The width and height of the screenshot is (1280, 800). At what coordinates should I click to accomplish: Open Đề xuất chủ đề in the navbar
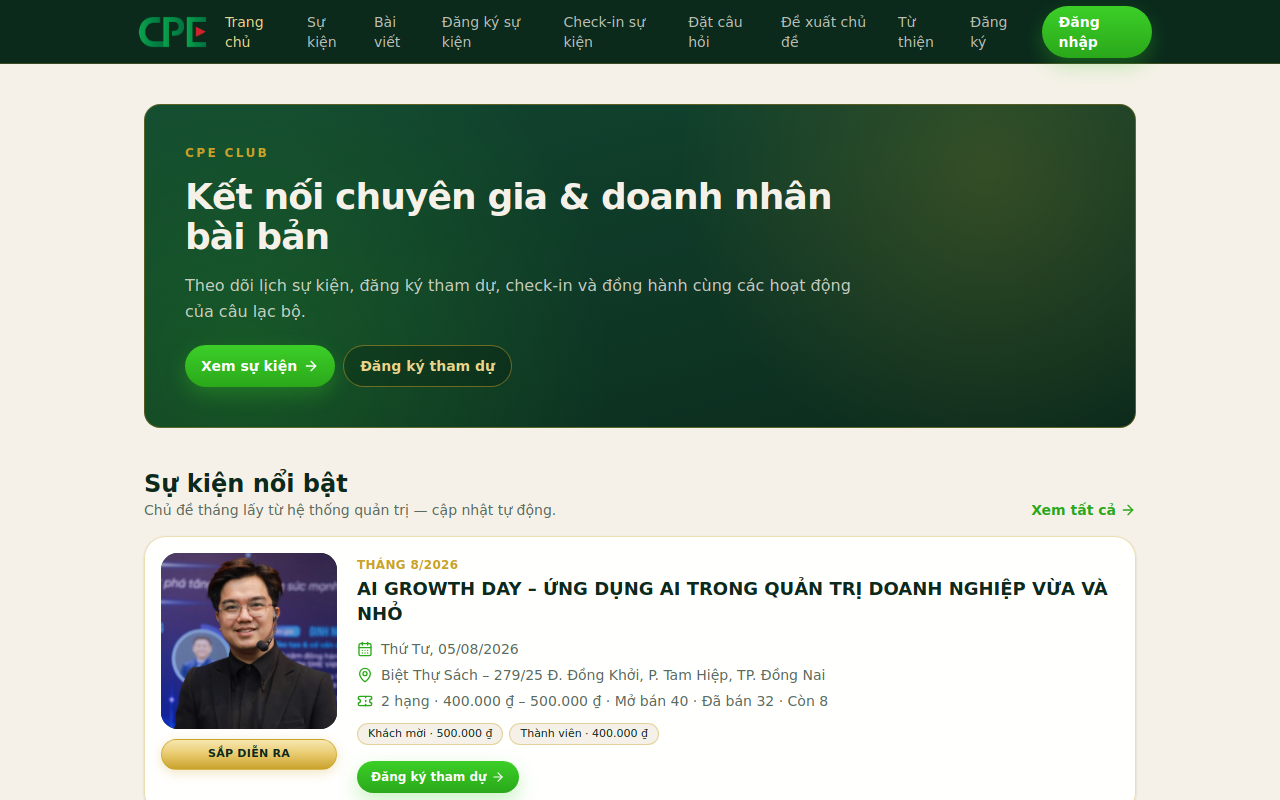coord(824,32)
